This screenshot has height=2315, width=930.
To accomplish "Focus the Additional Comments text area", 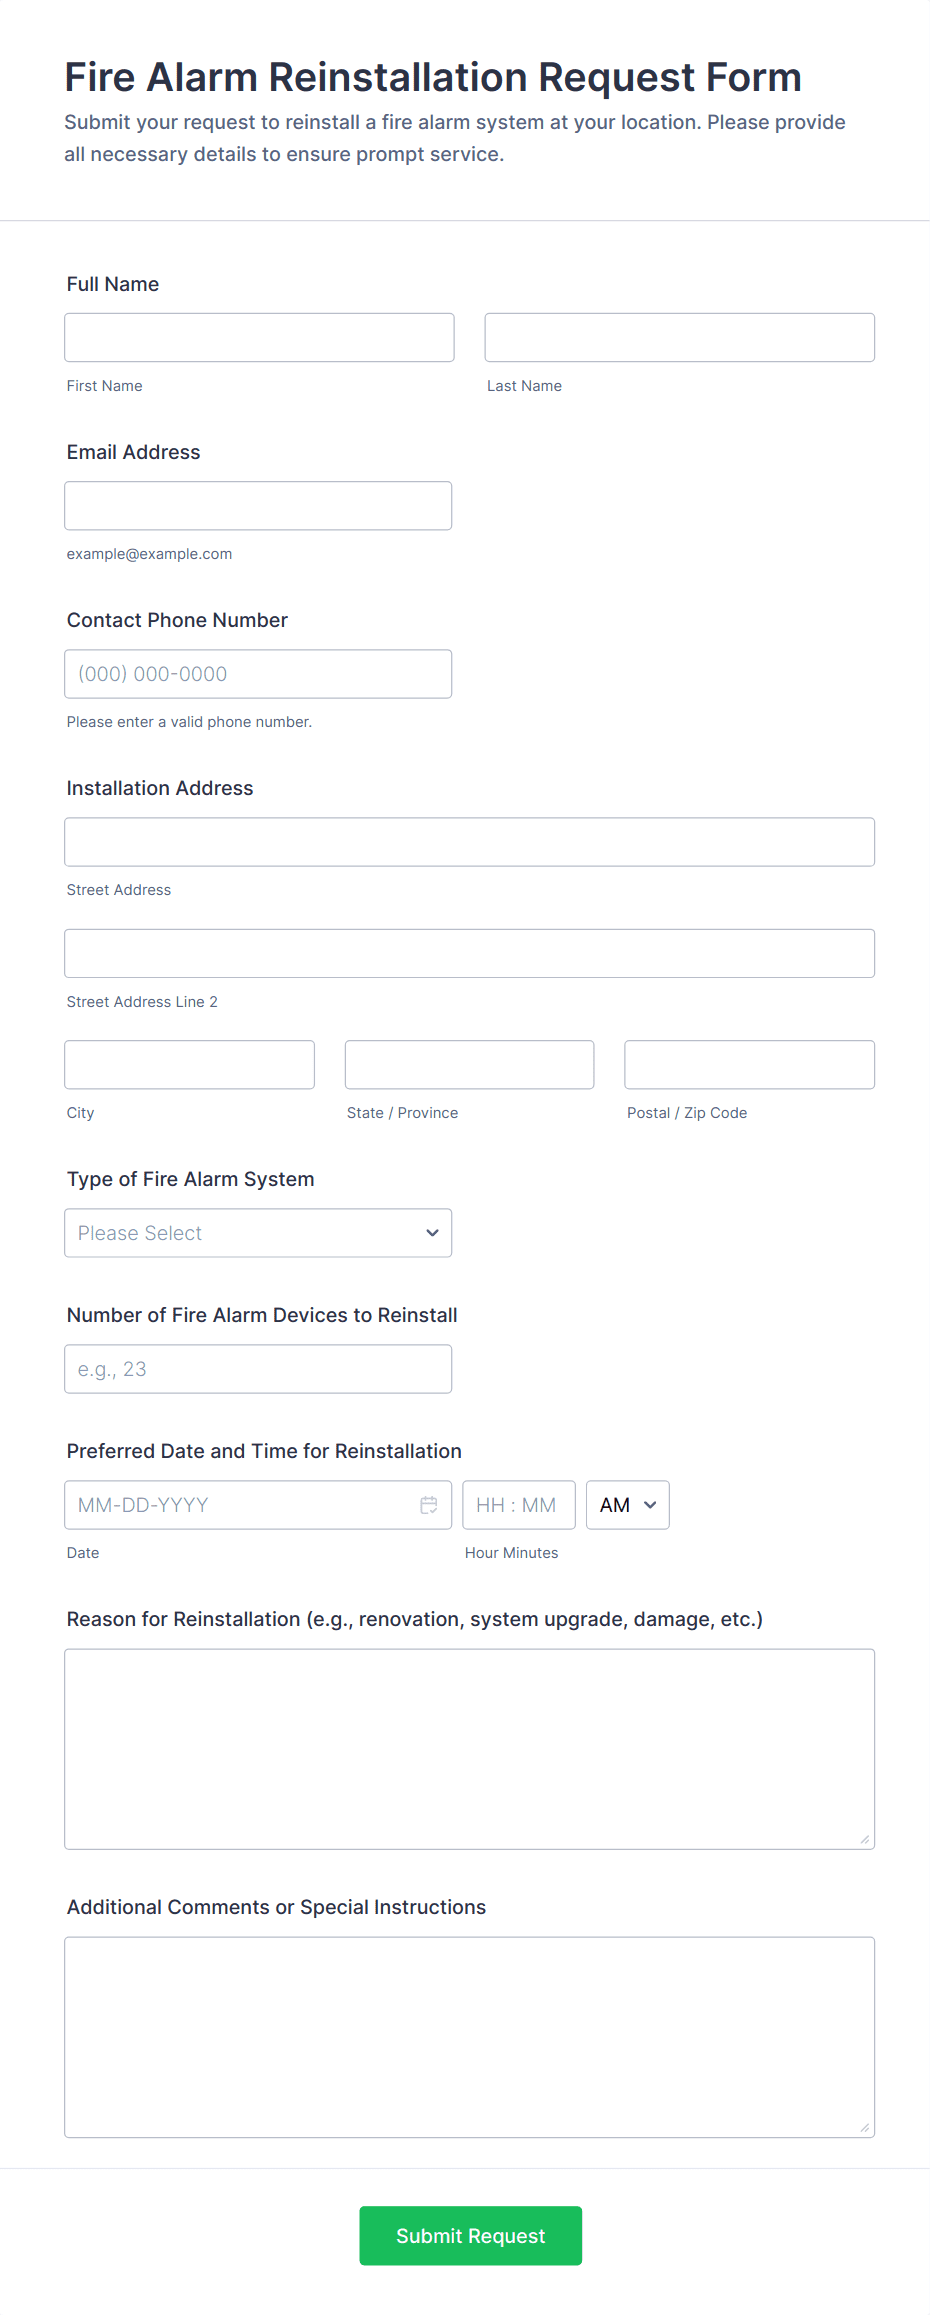I will (x=469, y=2037).
